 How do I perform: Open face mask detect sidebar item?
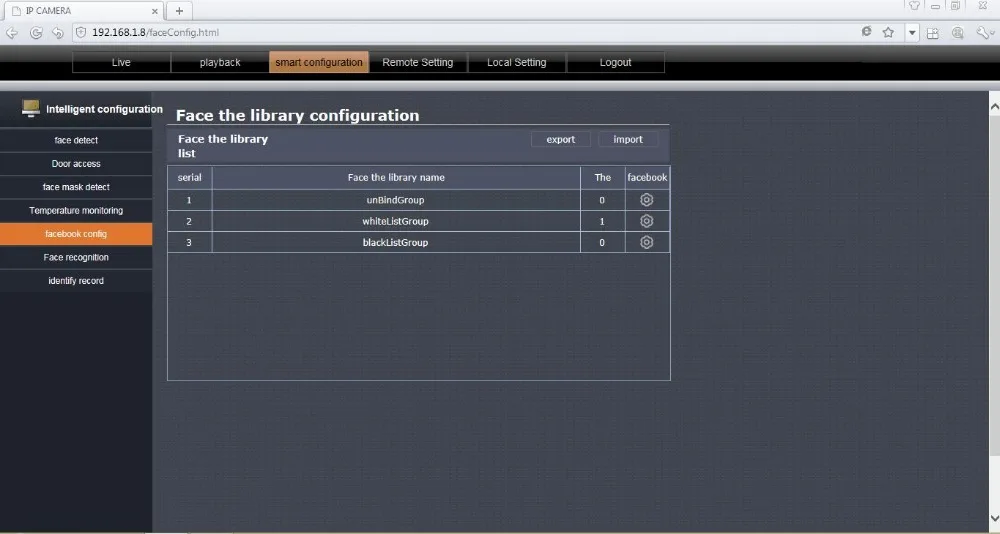coord(76,187)
